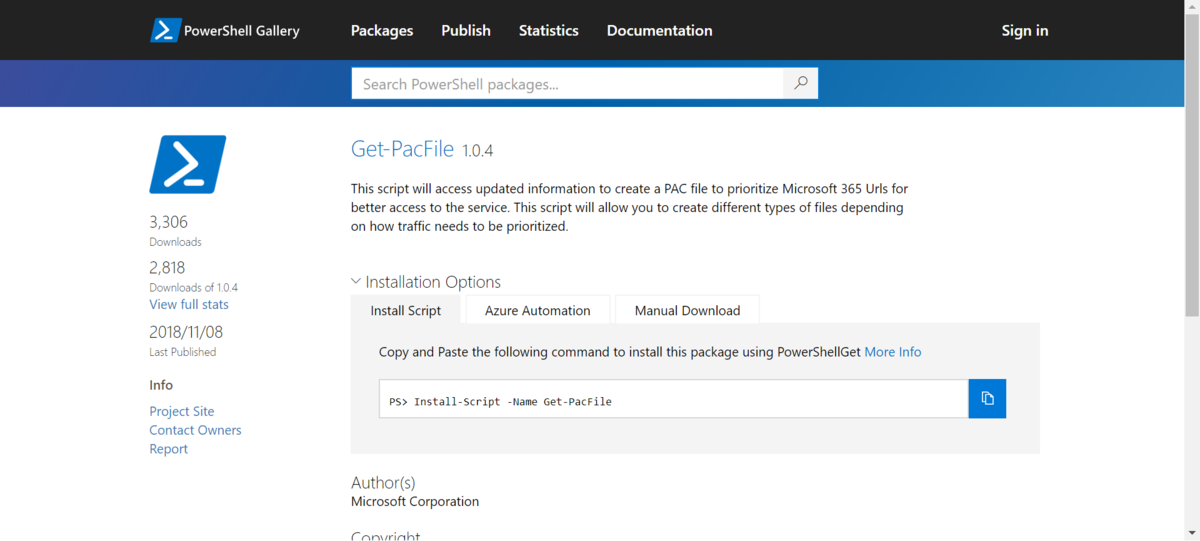Click the Contact Owners link
The width and height of the screenshot is (1200, 541).
pos(195,430)
